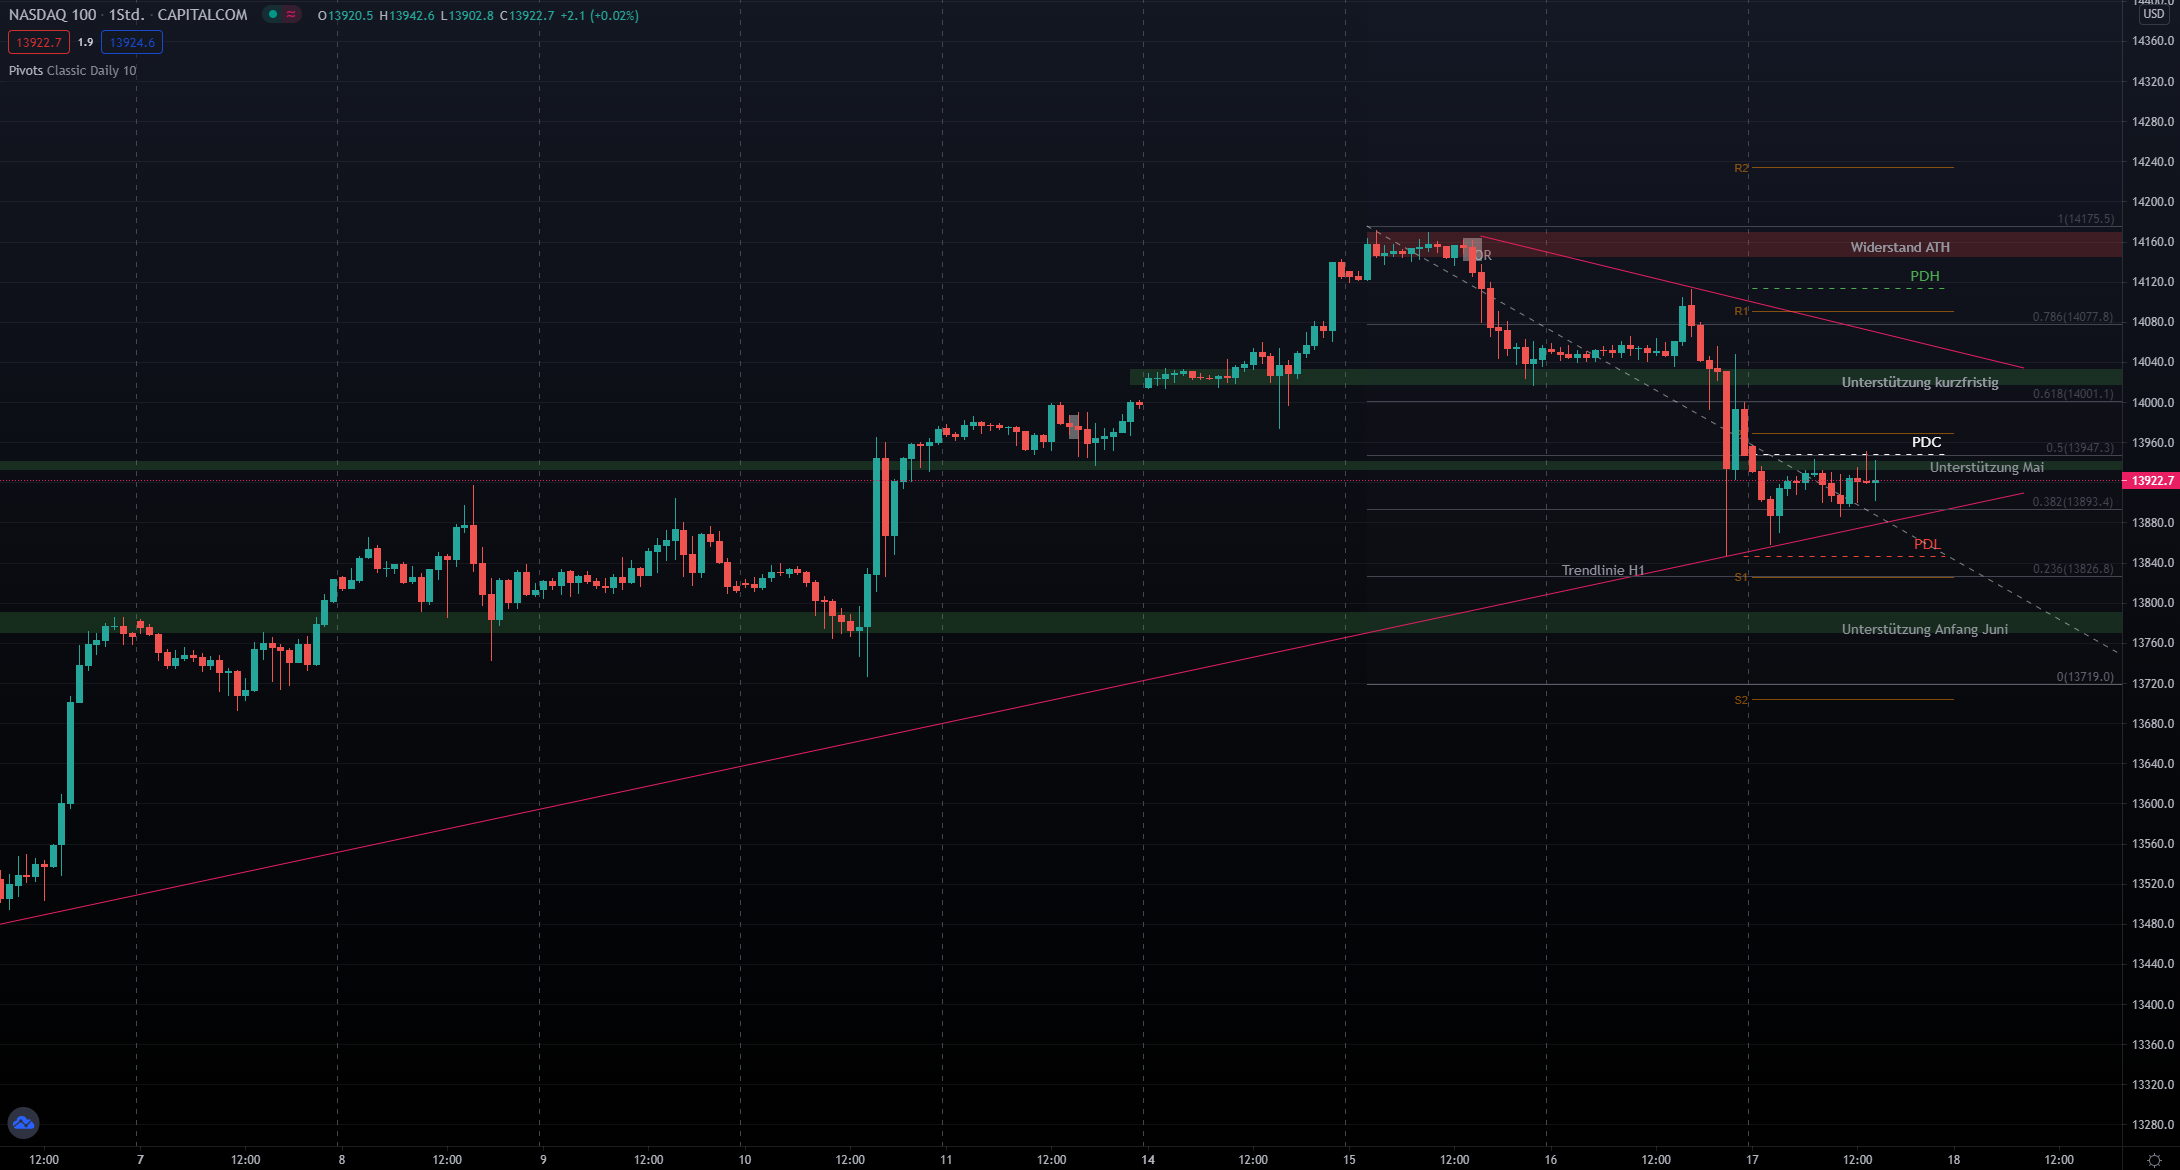
Task: Click the current price label 13922.7 on axis
Action: (2151, 481)
